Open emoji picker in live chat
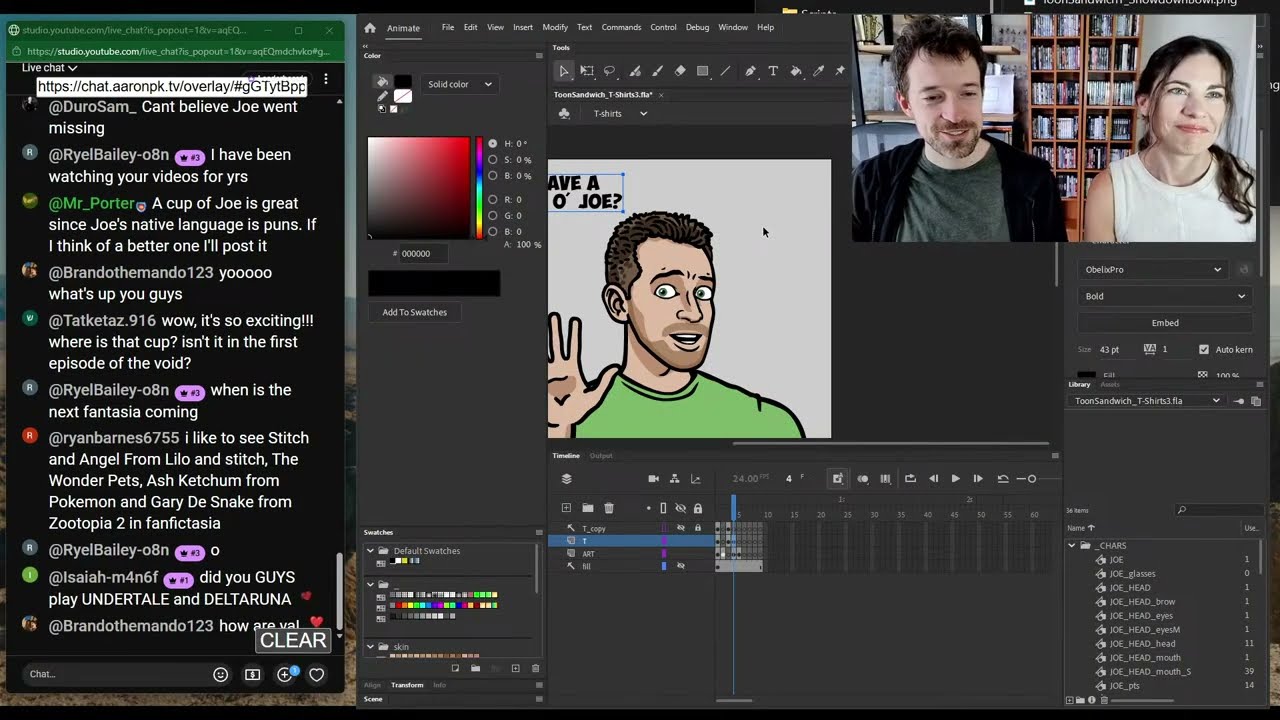 (x=220, y=674)
